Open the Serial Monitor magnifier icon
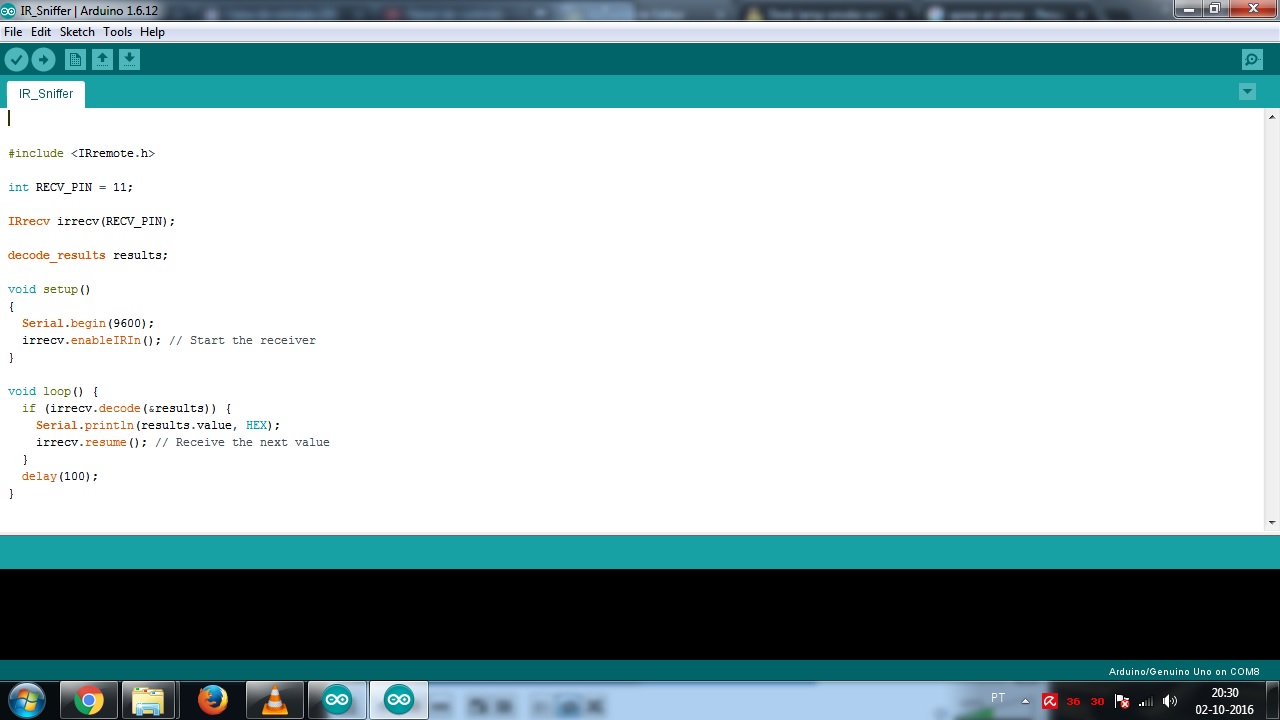 point(1252,60)
